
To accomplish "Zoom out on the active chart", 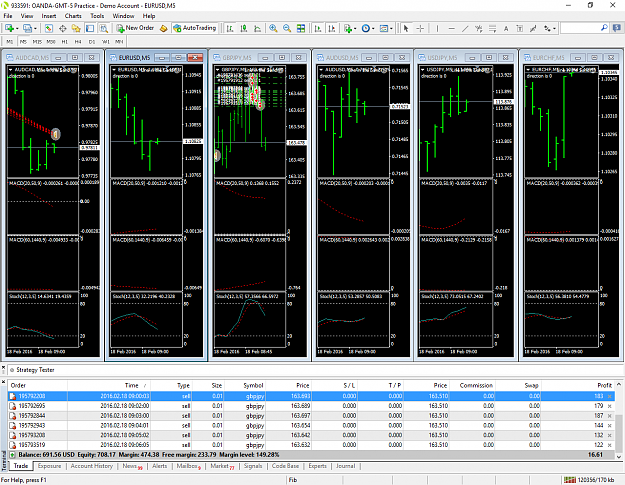I will [287, 28].
